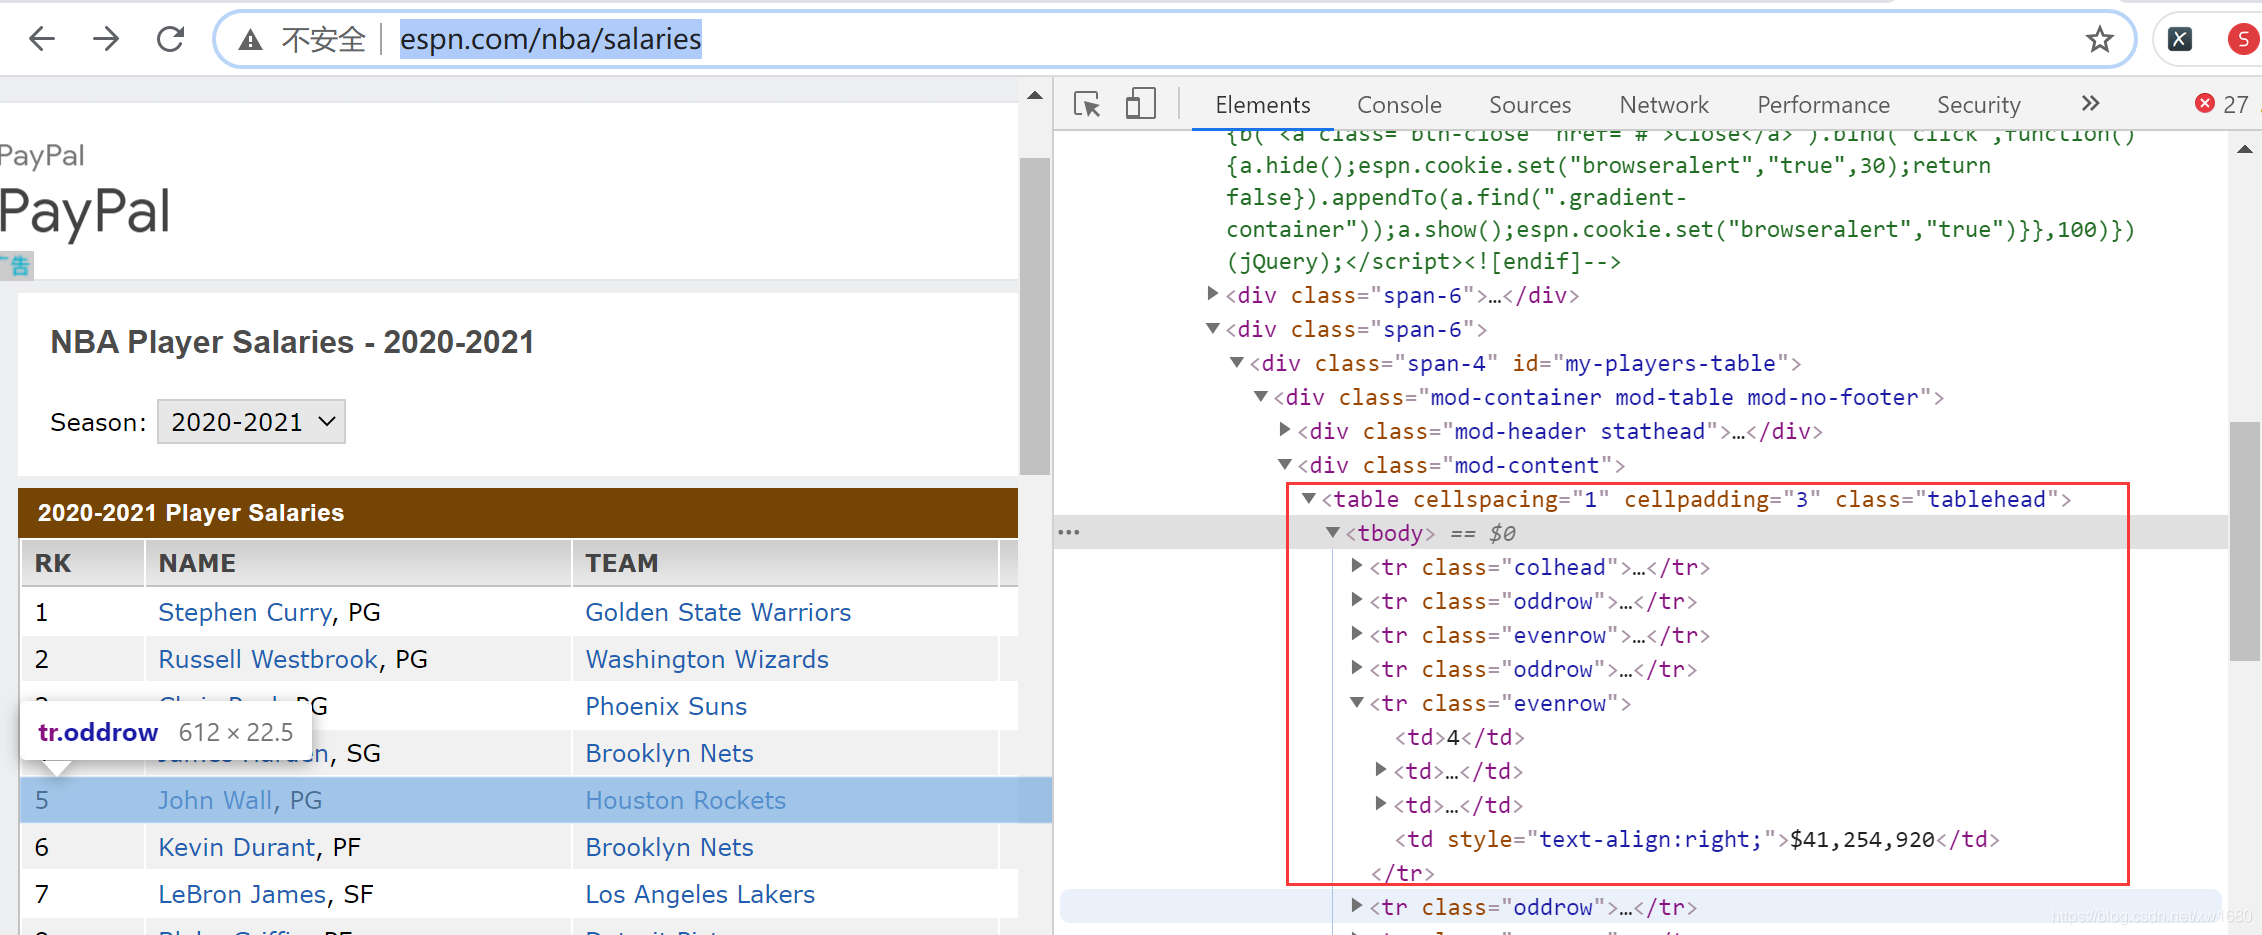Click the PayPal advertisement heading
Image resolution: width=2262 pixels, height=935 pixels.
click(86, 212)
